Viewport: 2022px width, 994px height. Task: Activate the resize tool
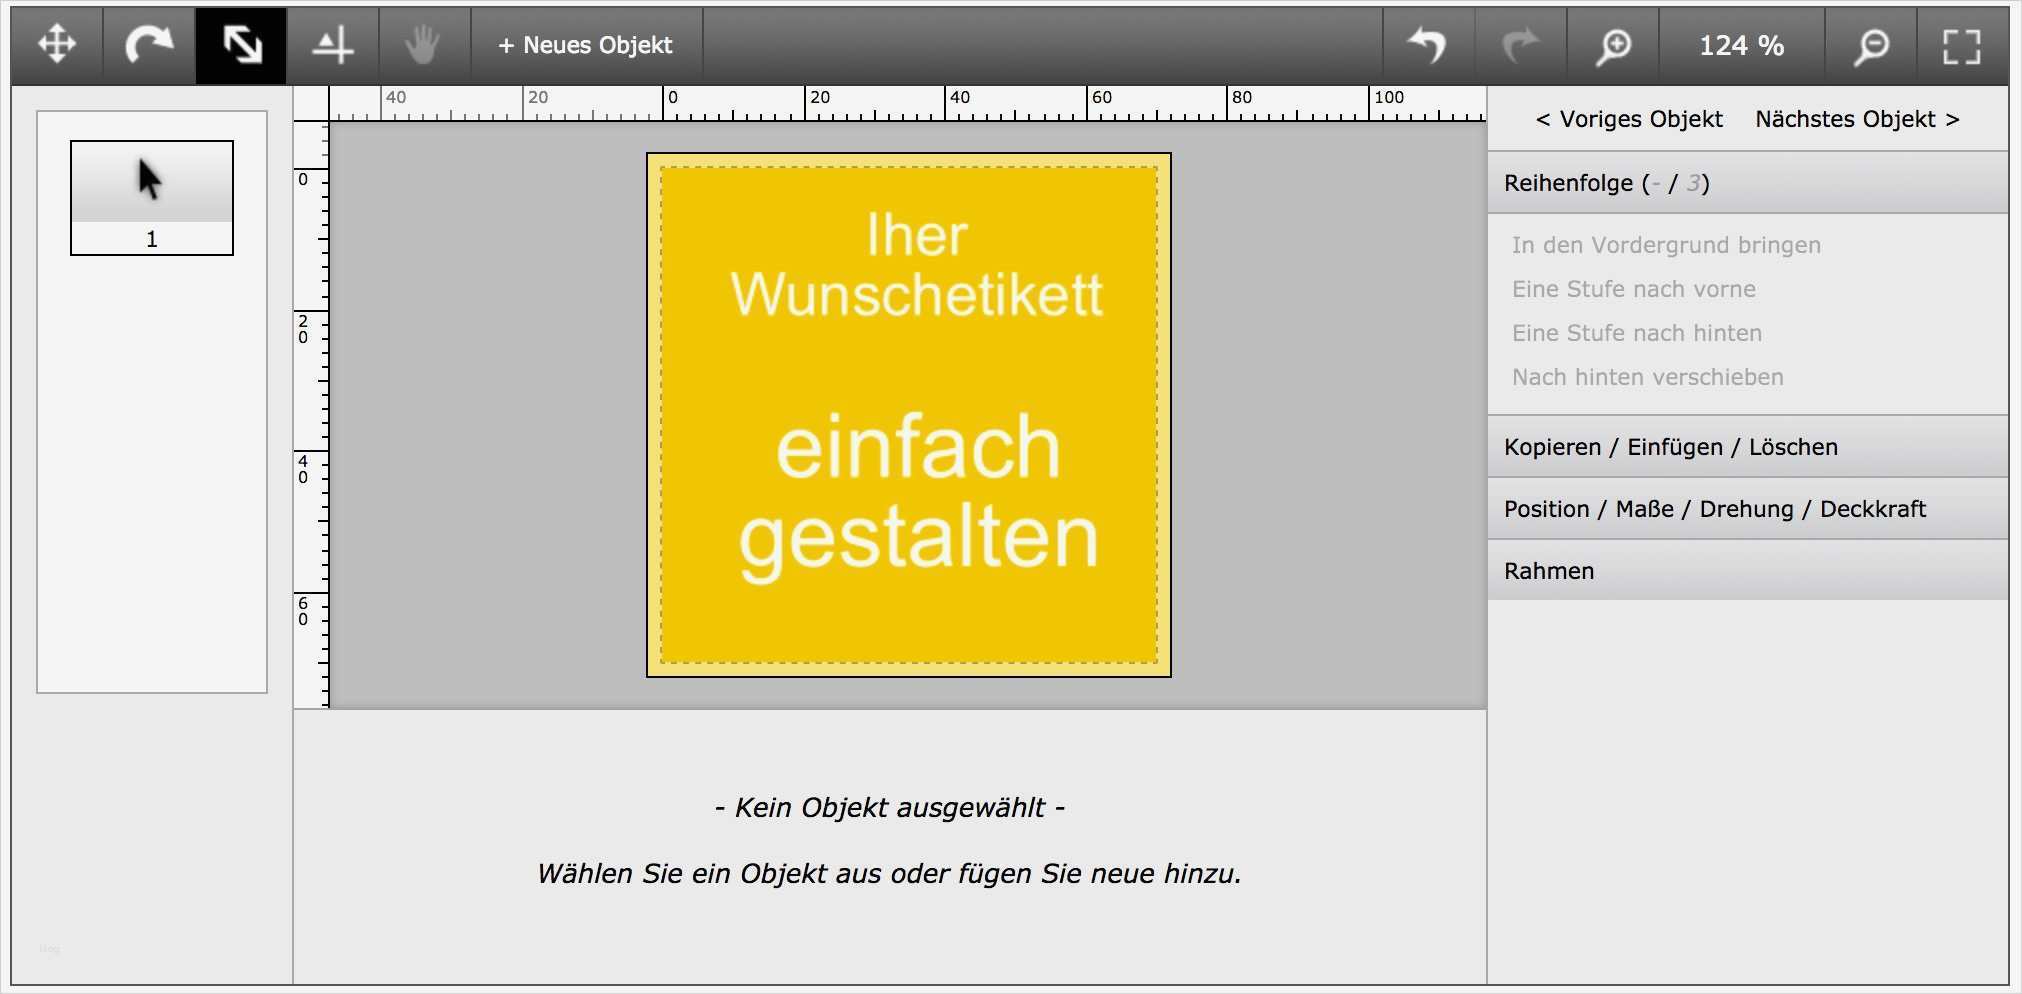[240, 44]
